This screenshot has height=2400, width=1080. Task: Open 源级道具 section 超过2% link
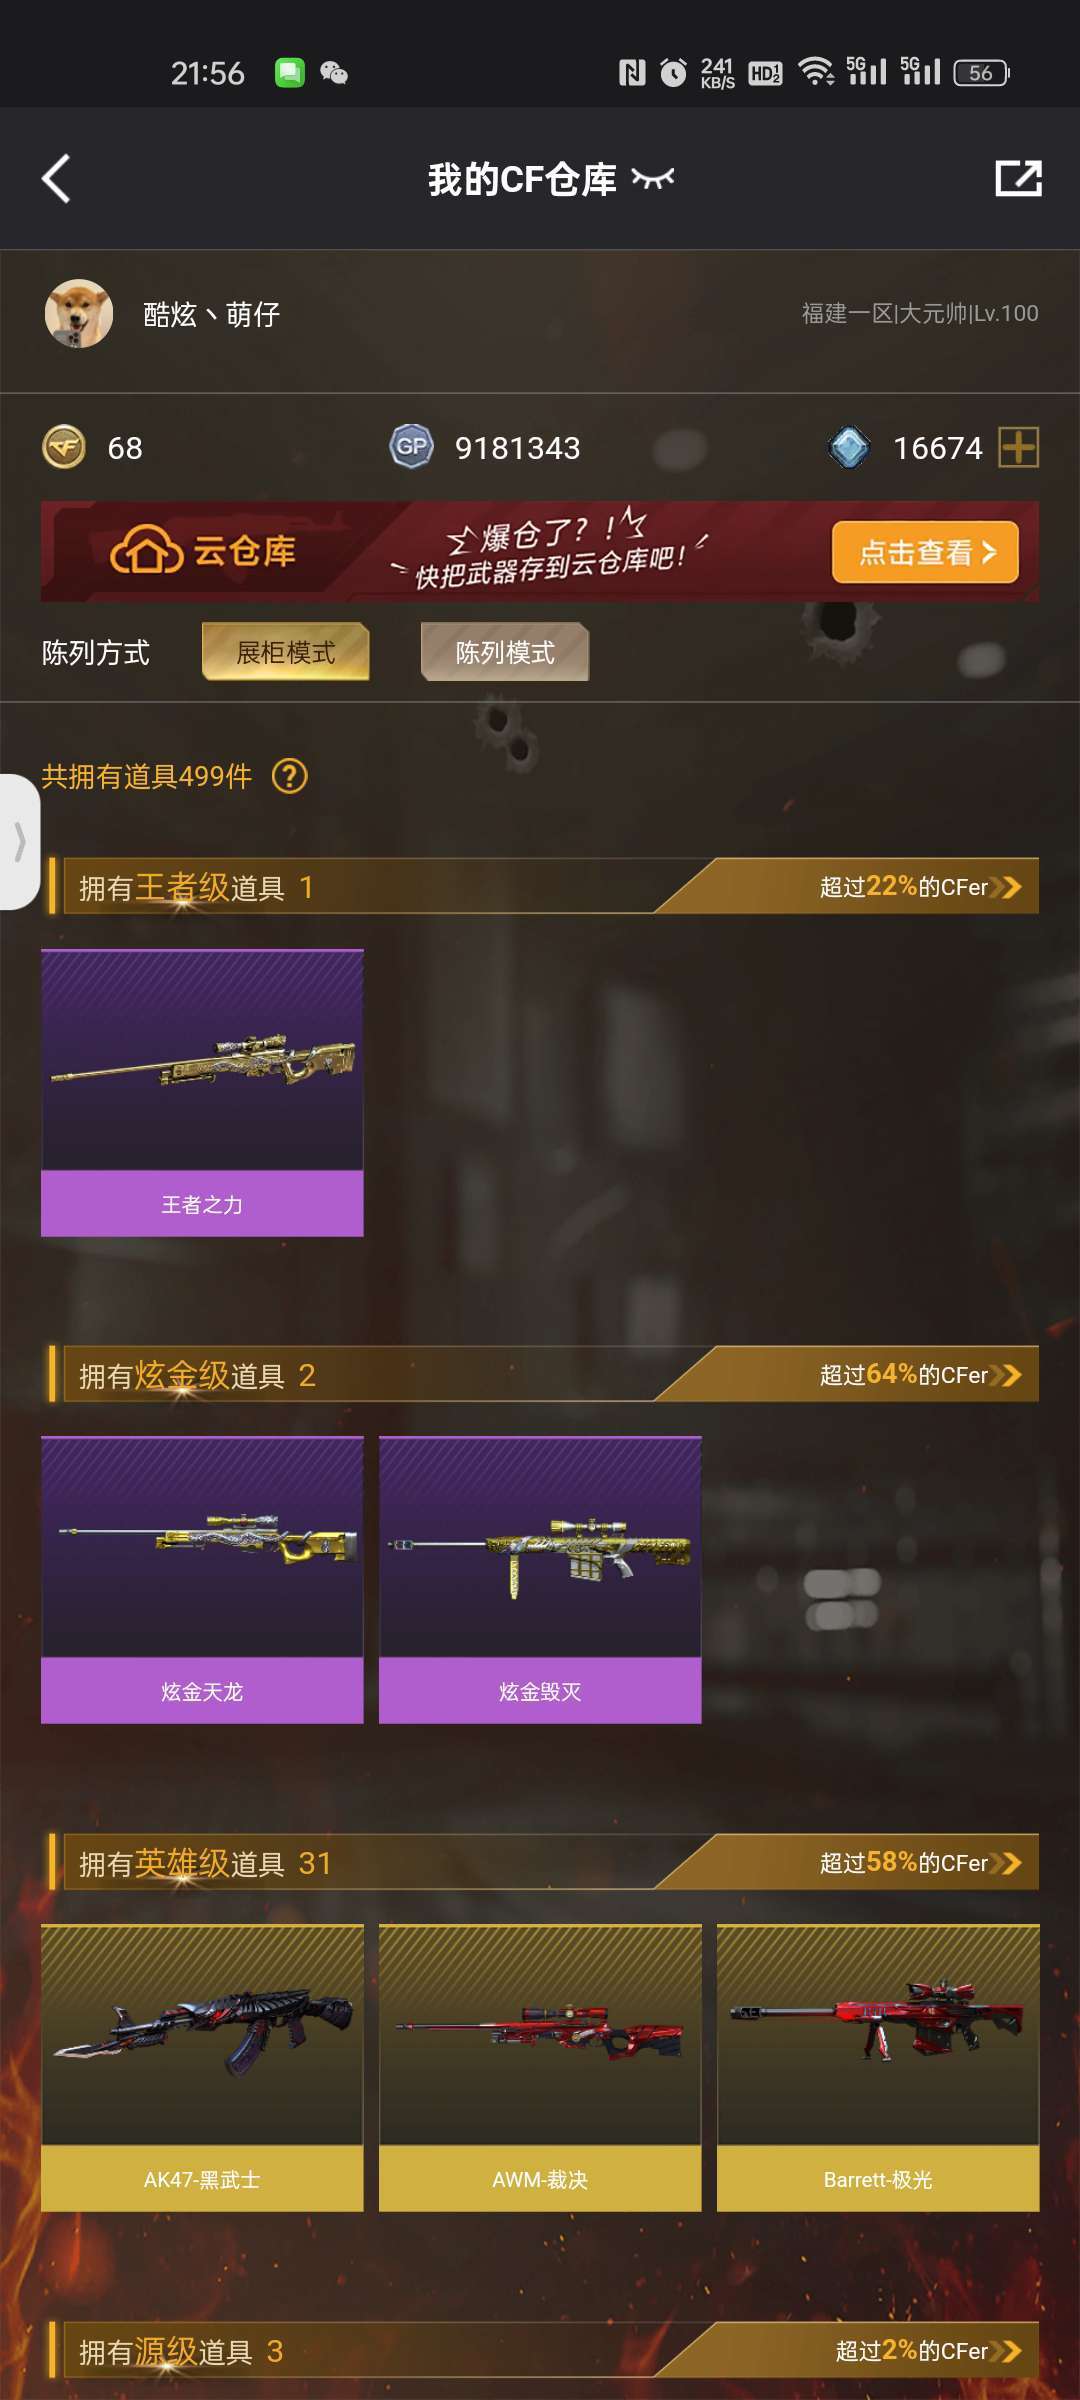[928, 2351]
